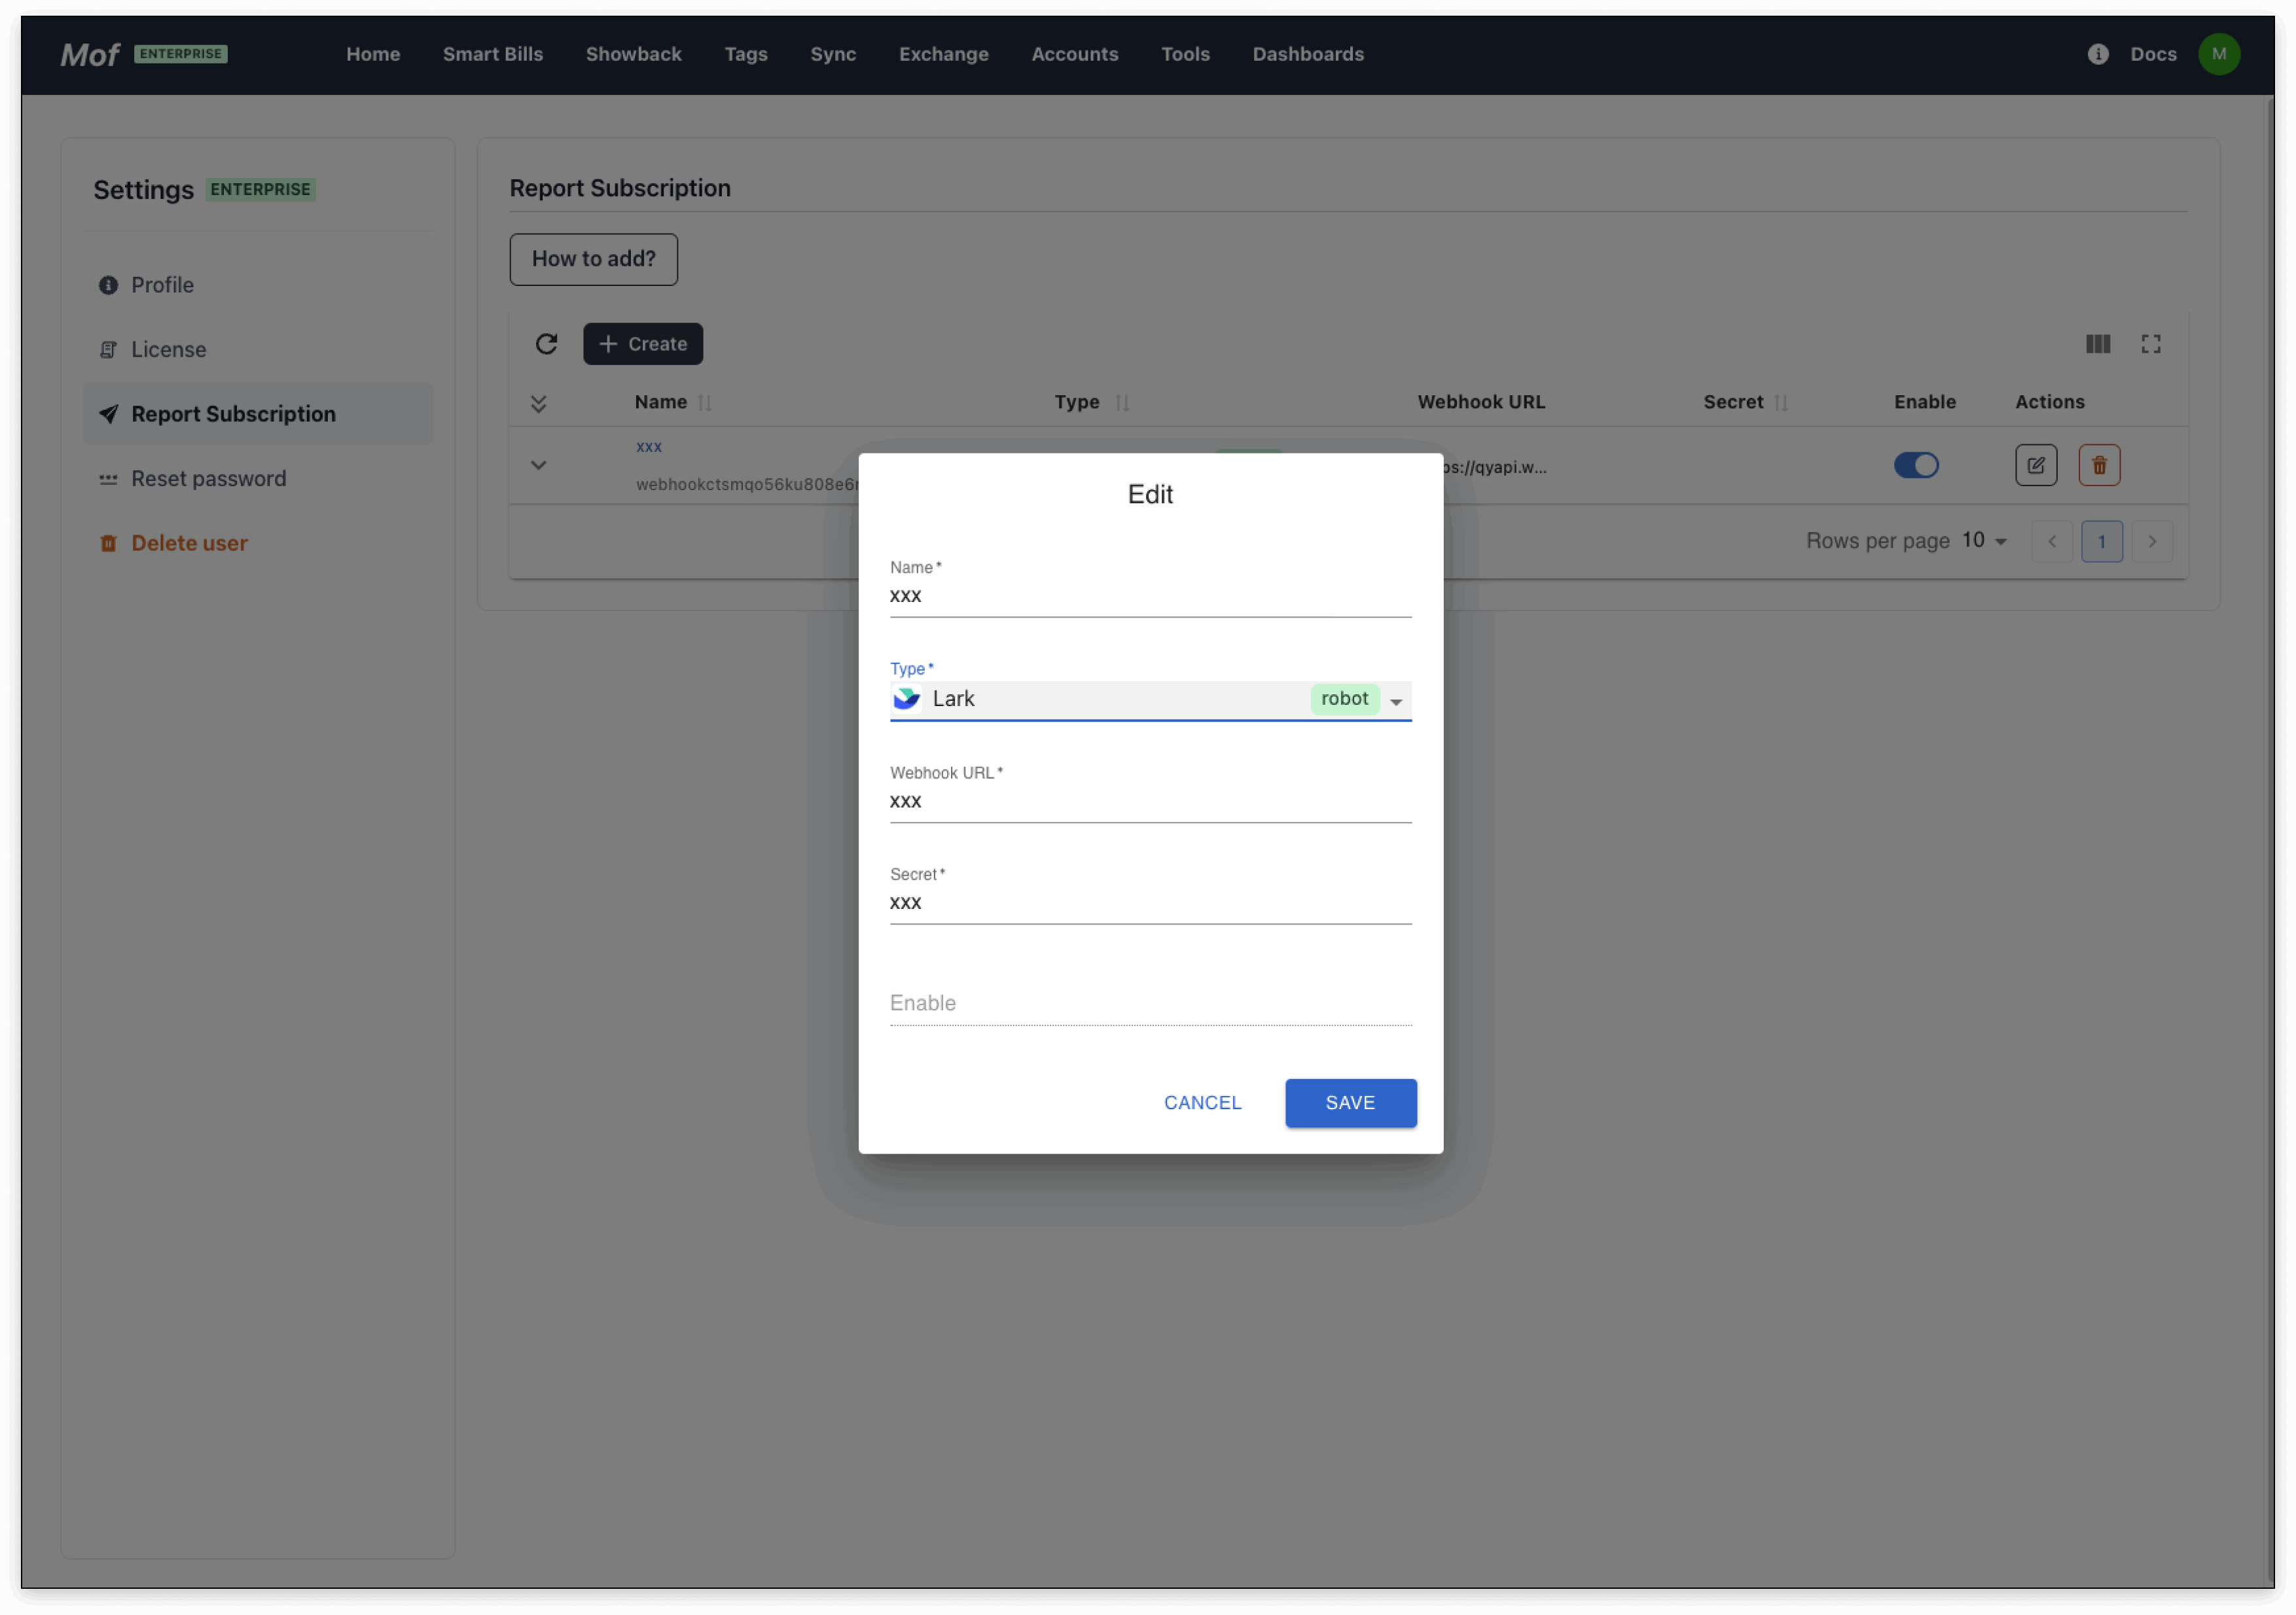Image resolution: width=2296 pixels, height=1615 pixels.
Task: Sort by Secret column sort icon
Action: click(x=1780, y=403)
